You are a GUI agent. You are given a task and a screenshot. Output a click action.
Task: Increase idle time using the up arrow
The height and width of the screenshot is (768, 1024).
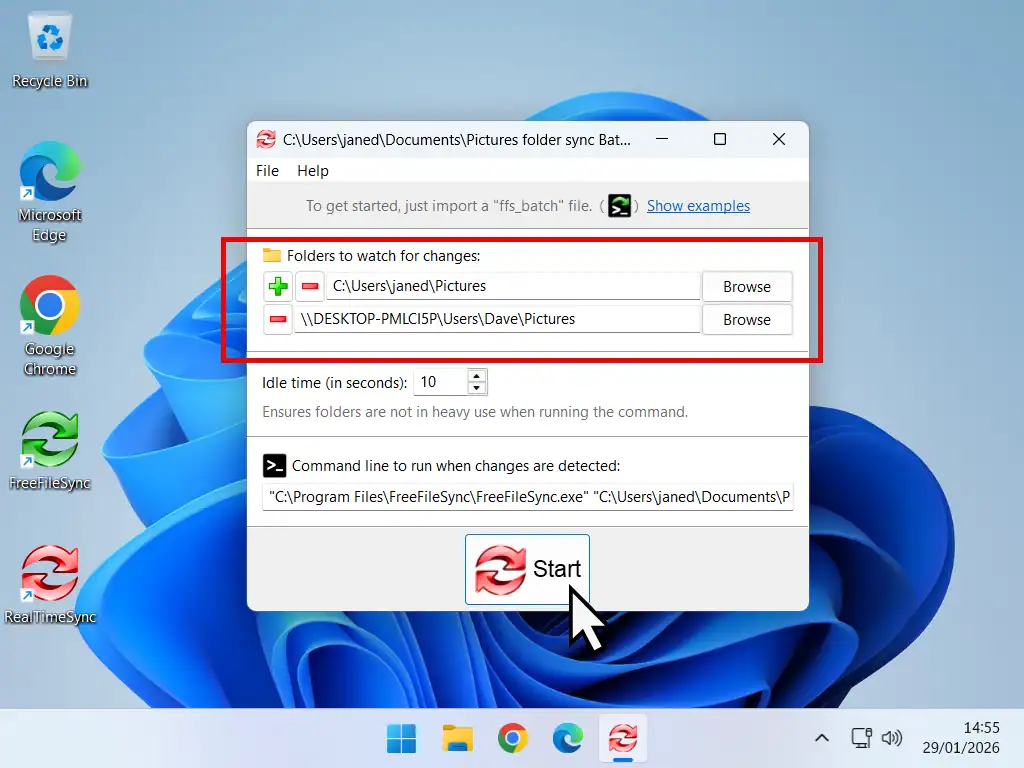pyautogui.click(x=476, y=376)
